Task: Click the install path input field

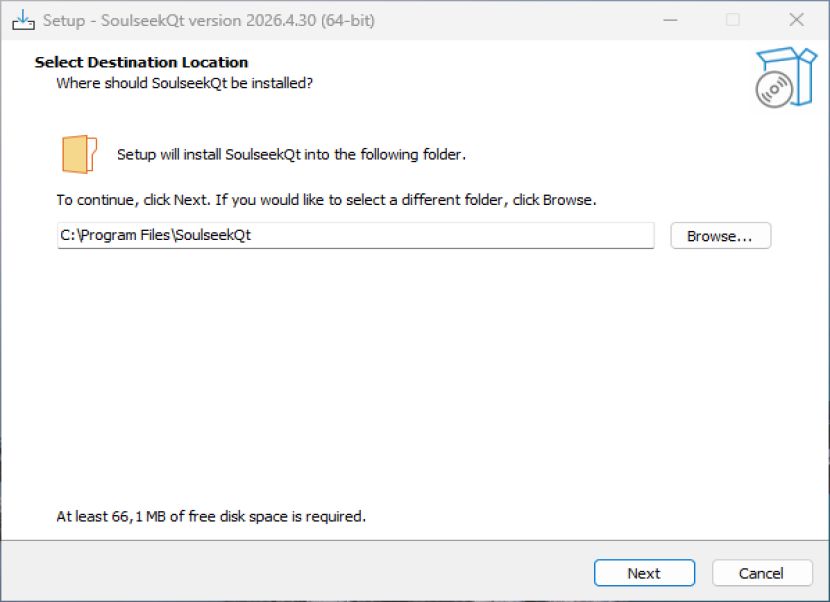Action: (356, 235)
